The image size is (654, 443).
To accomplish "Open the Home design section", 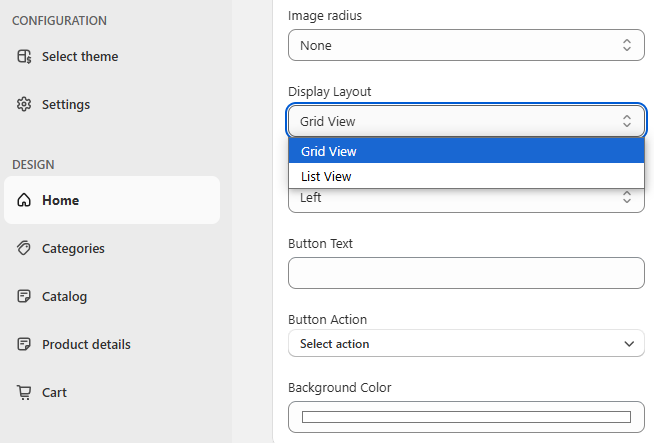I will coord(112,200).
